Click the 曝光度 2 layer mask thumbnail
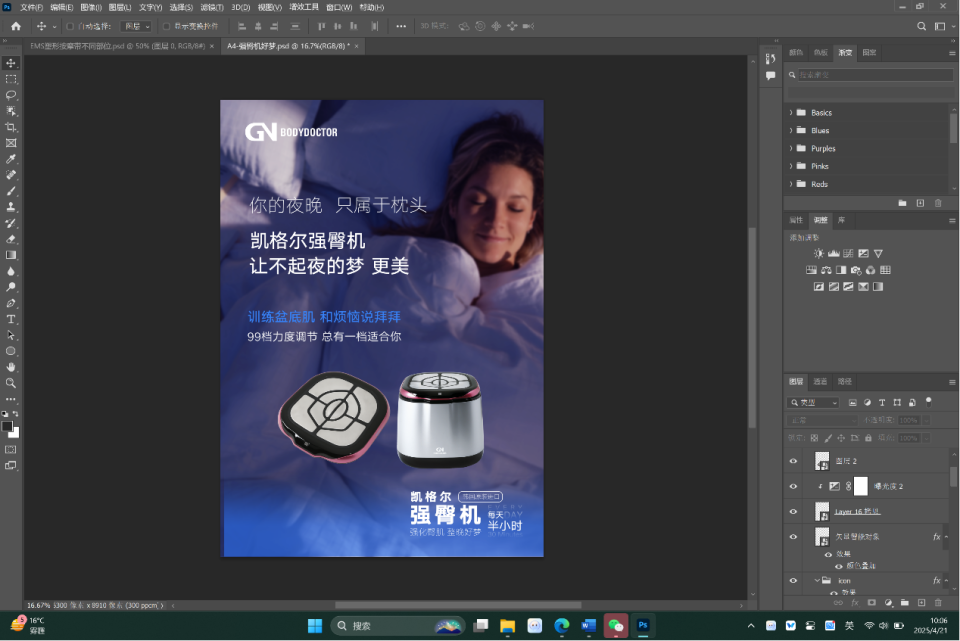The width and height of the screenshot is (960, 641). 861,486
